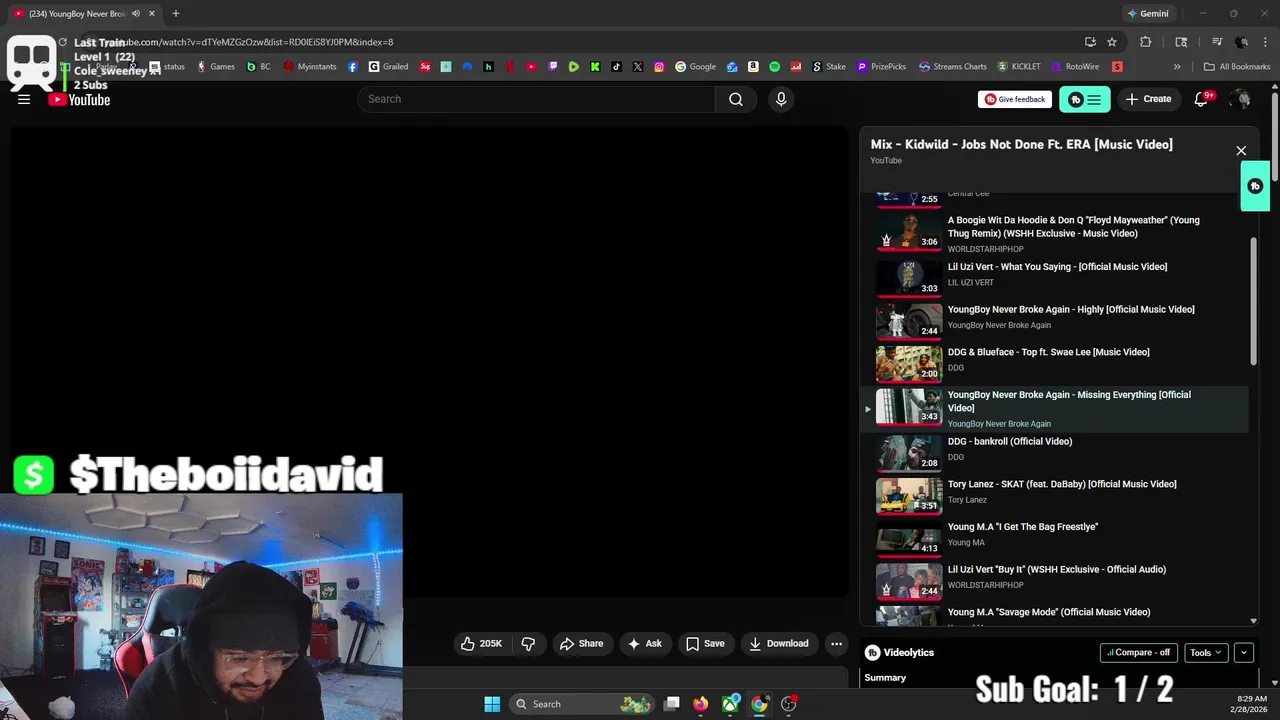Close the mix playlist panel
1280x720 pixels.
(x=1241, y=151)
